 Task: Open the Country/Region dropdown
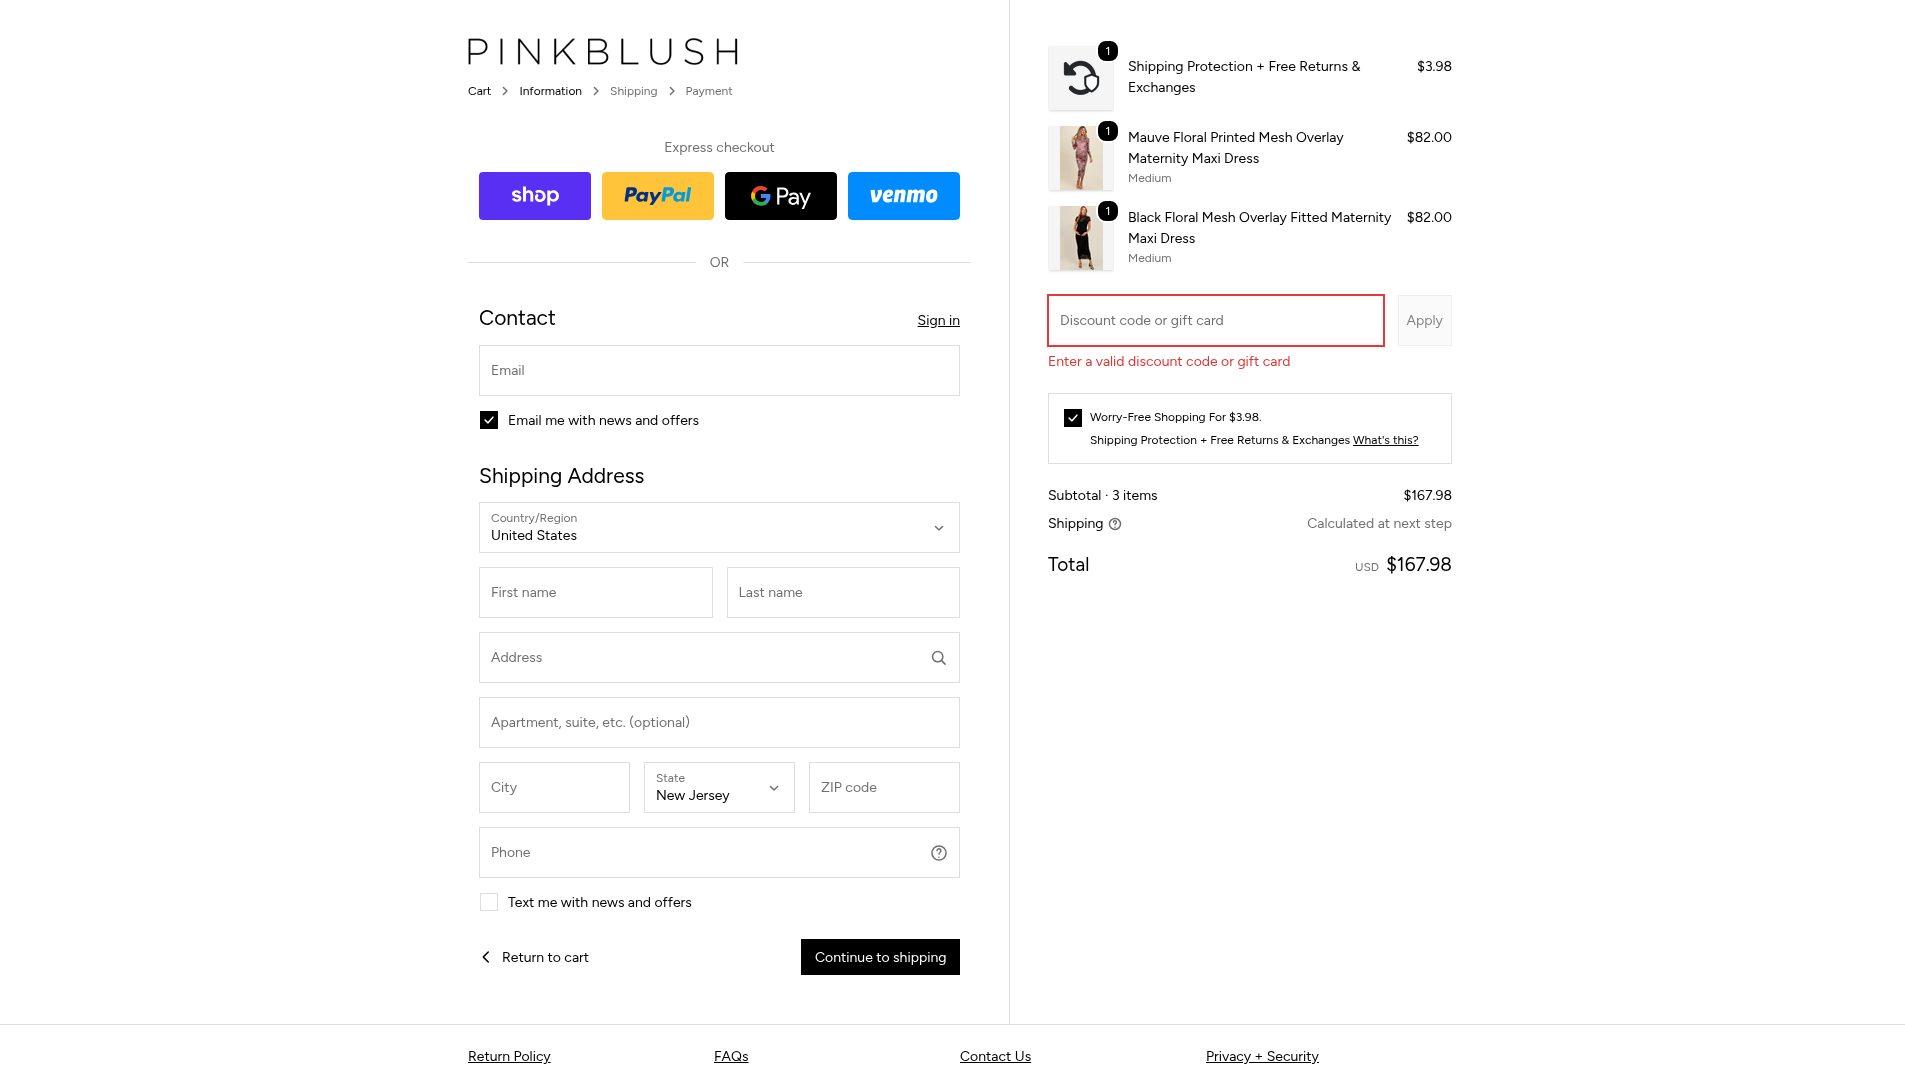719,528
